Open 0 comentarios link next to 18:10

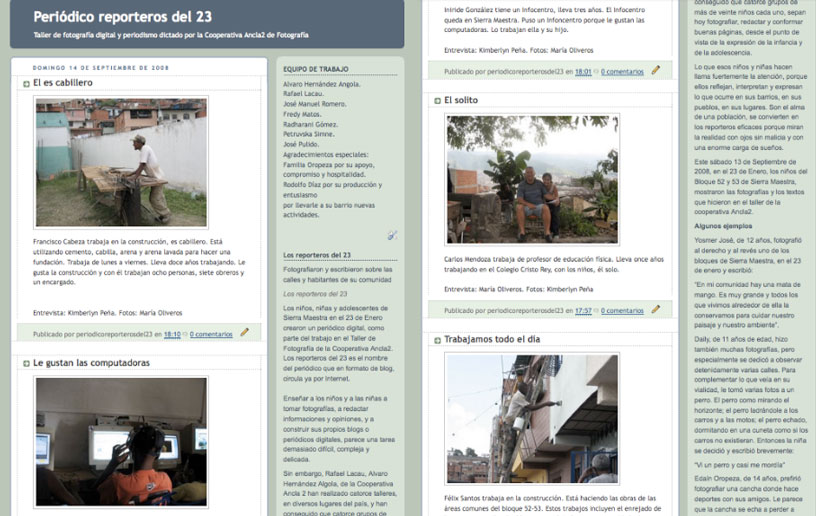tap(211, 334)
